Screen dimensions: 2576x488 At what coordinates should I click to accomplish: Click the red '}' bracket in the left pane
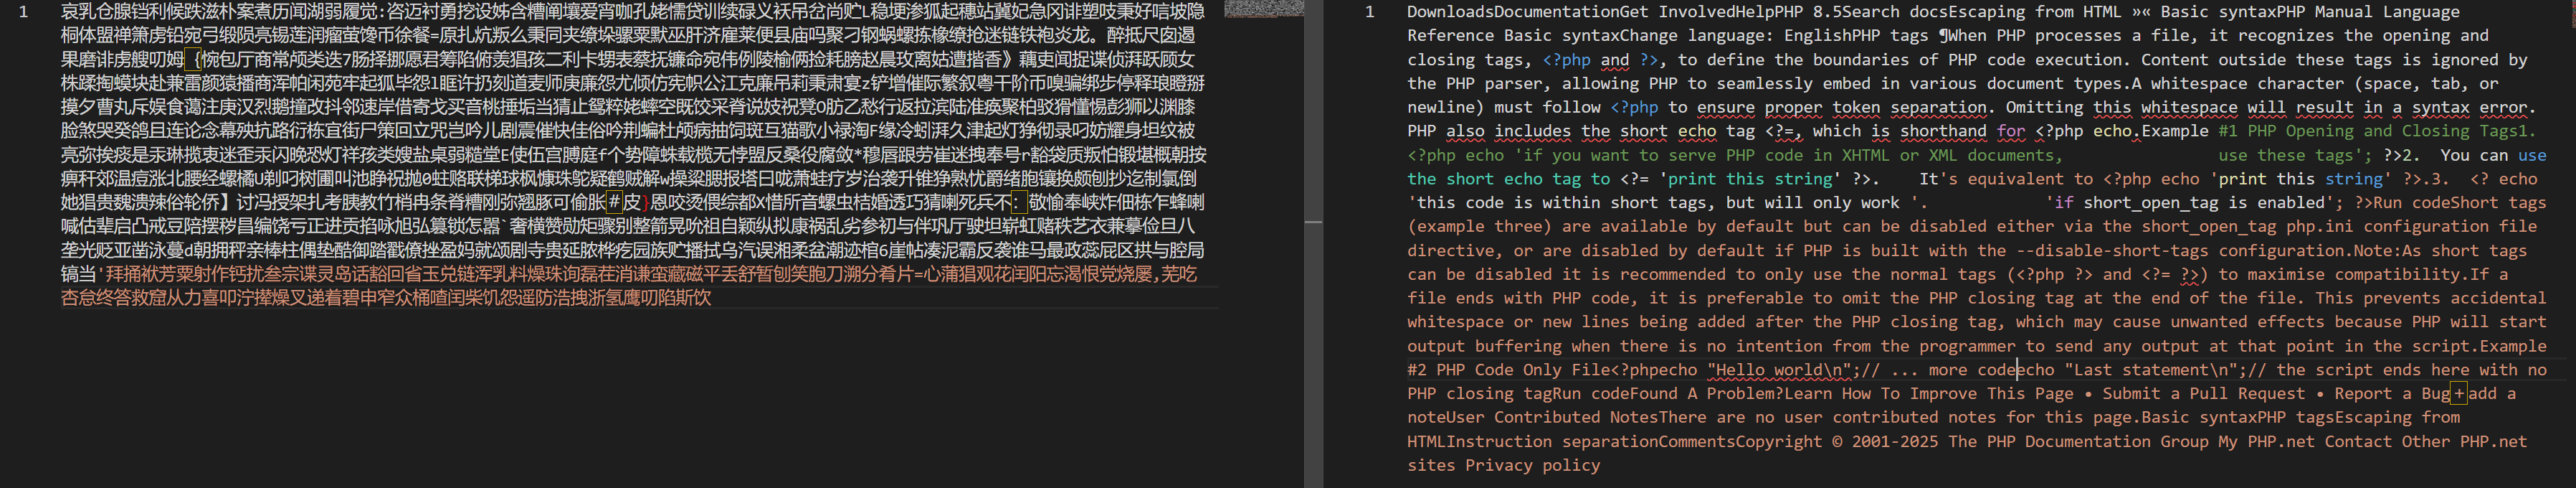click(x=644, y=203)
